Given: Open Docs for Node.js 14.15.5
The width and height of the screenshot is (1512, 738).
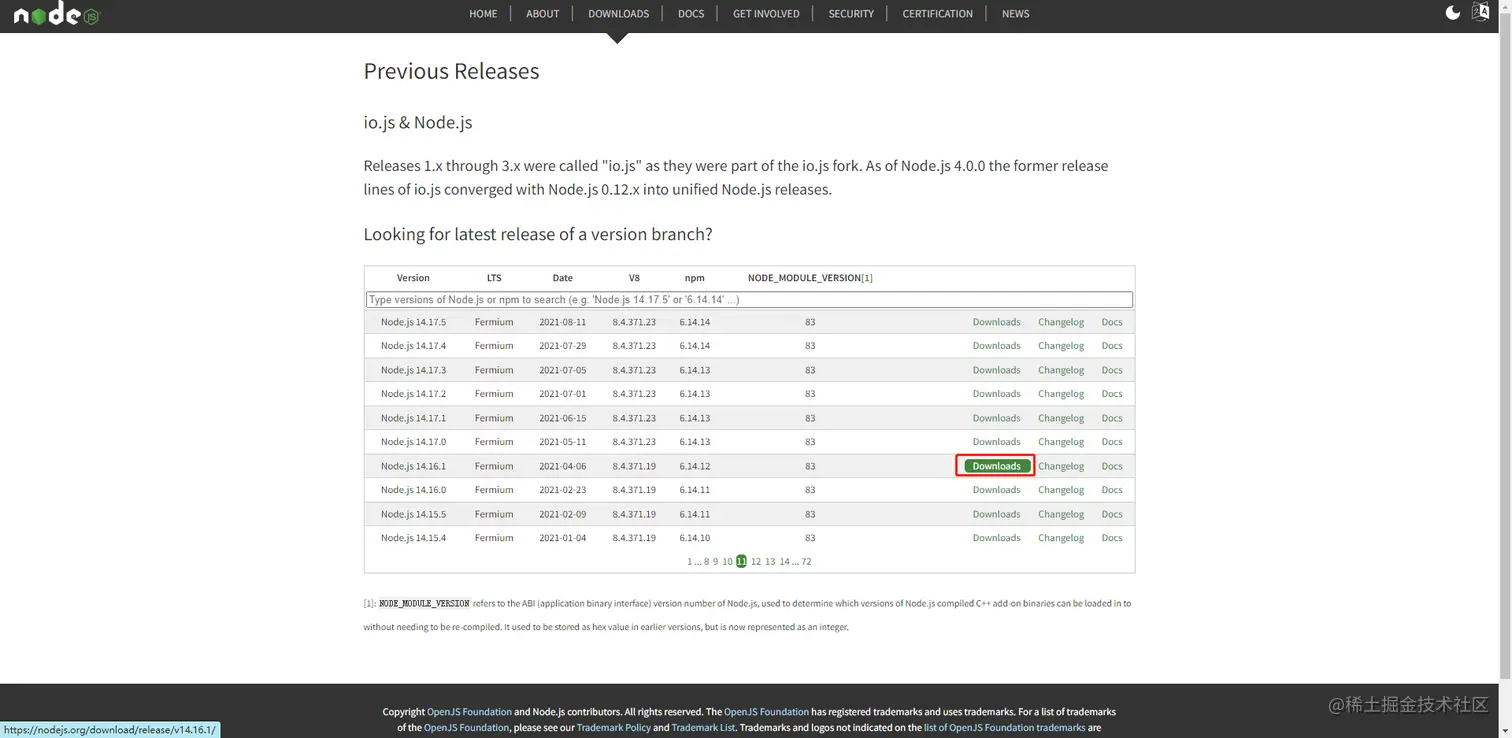Looking at the screenshot, I should click(1112, 514).
